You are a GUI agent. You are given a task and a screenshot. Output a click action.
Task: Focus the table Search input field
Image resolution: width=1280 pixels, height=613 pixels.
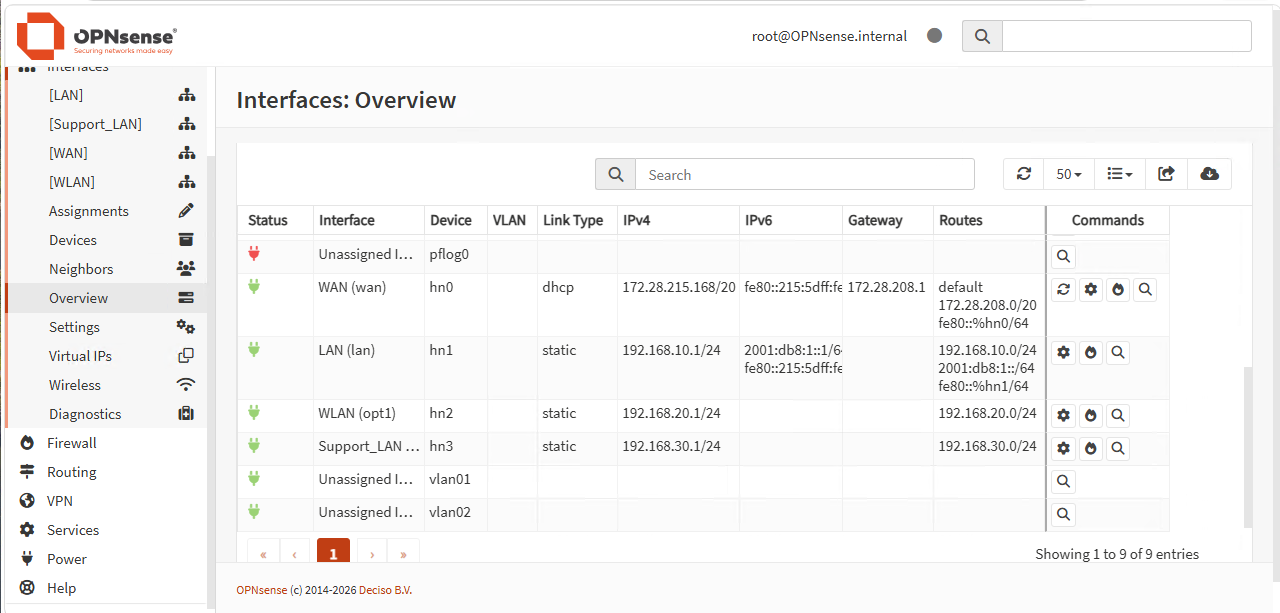(x=805, y=174)
